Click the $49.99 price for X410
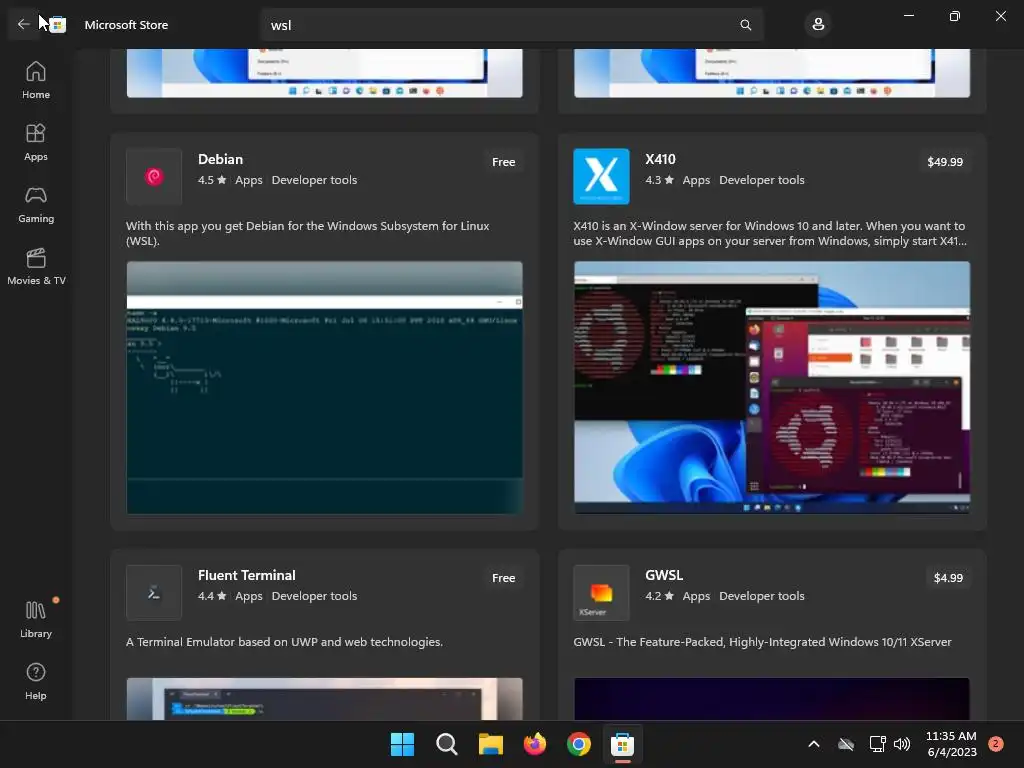This screenshot has width=1024, height=768. click(x=945, y=162)
